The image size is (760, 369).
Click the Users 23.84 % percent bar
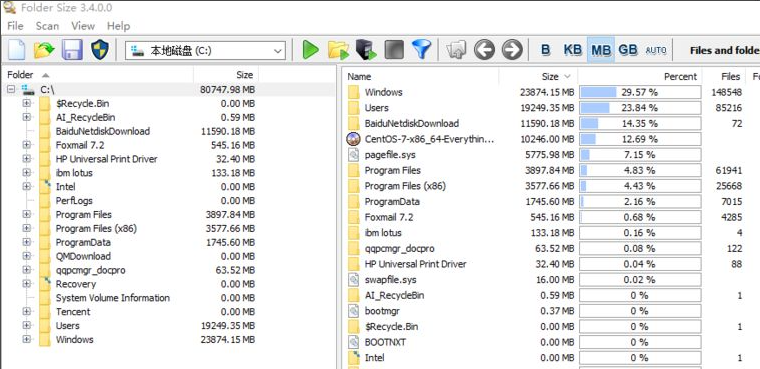[640, 108]
